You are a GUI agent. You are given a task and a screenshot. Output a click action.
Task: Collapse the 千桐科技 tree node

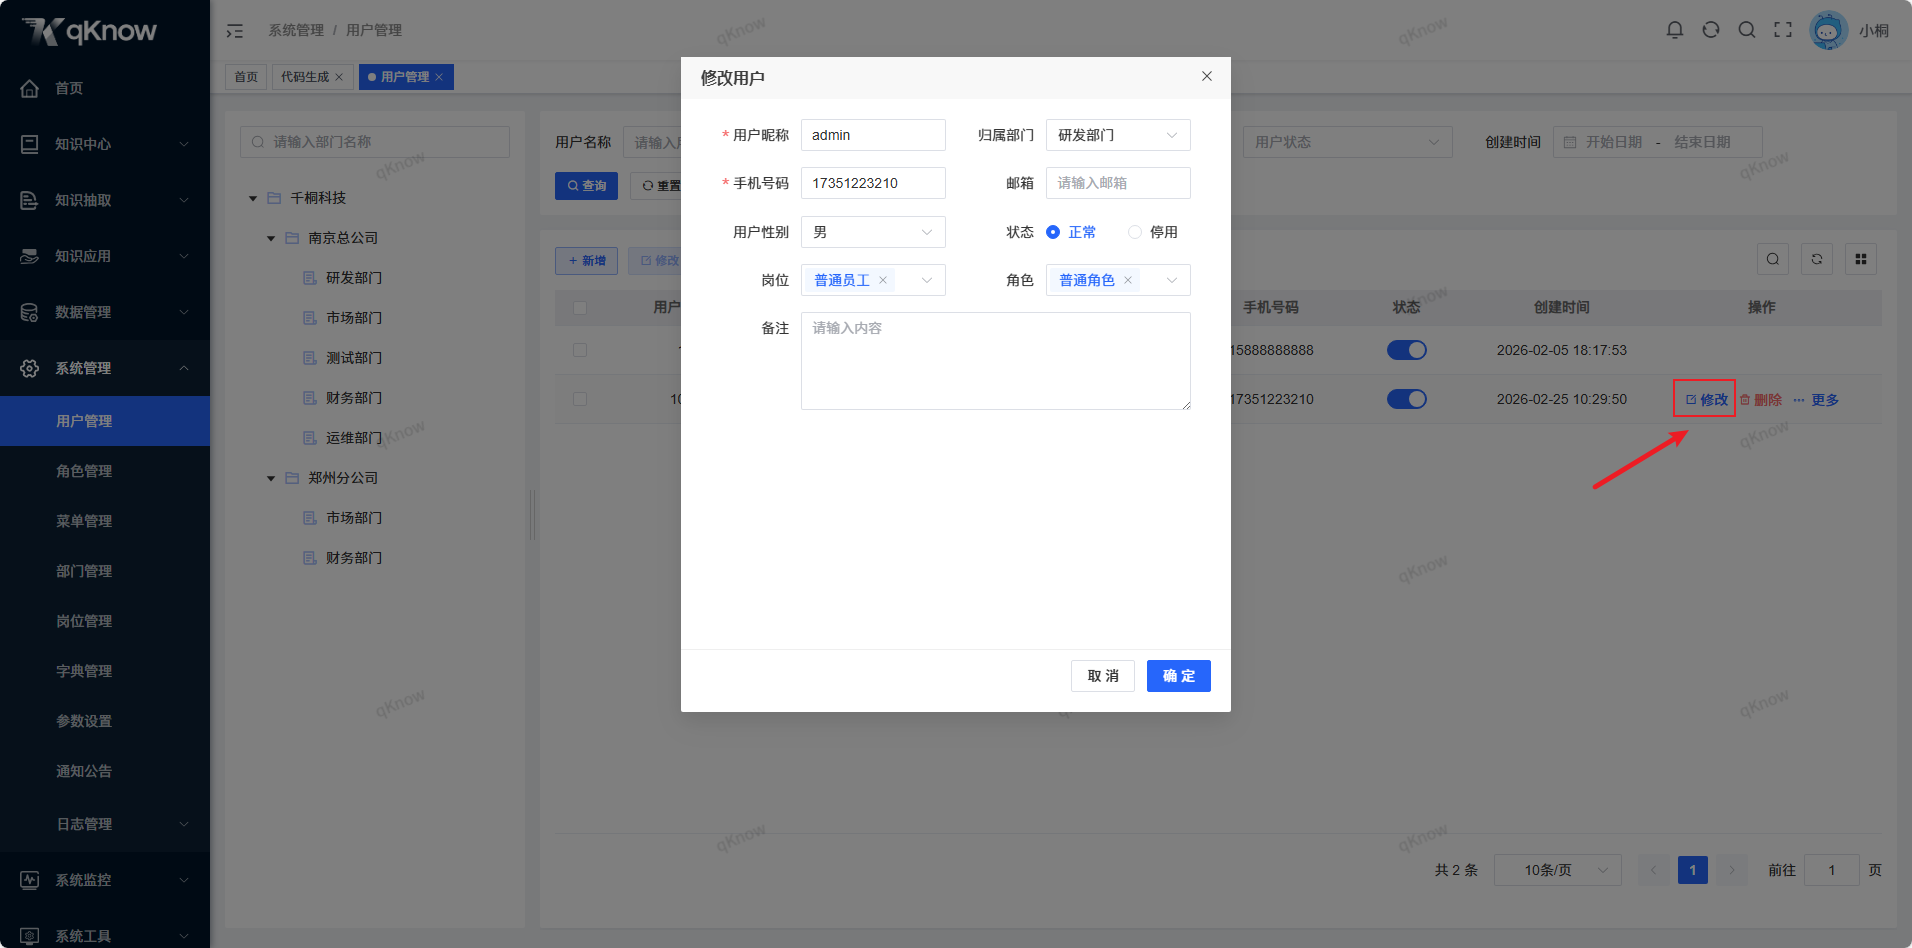[x=253, y=198]
